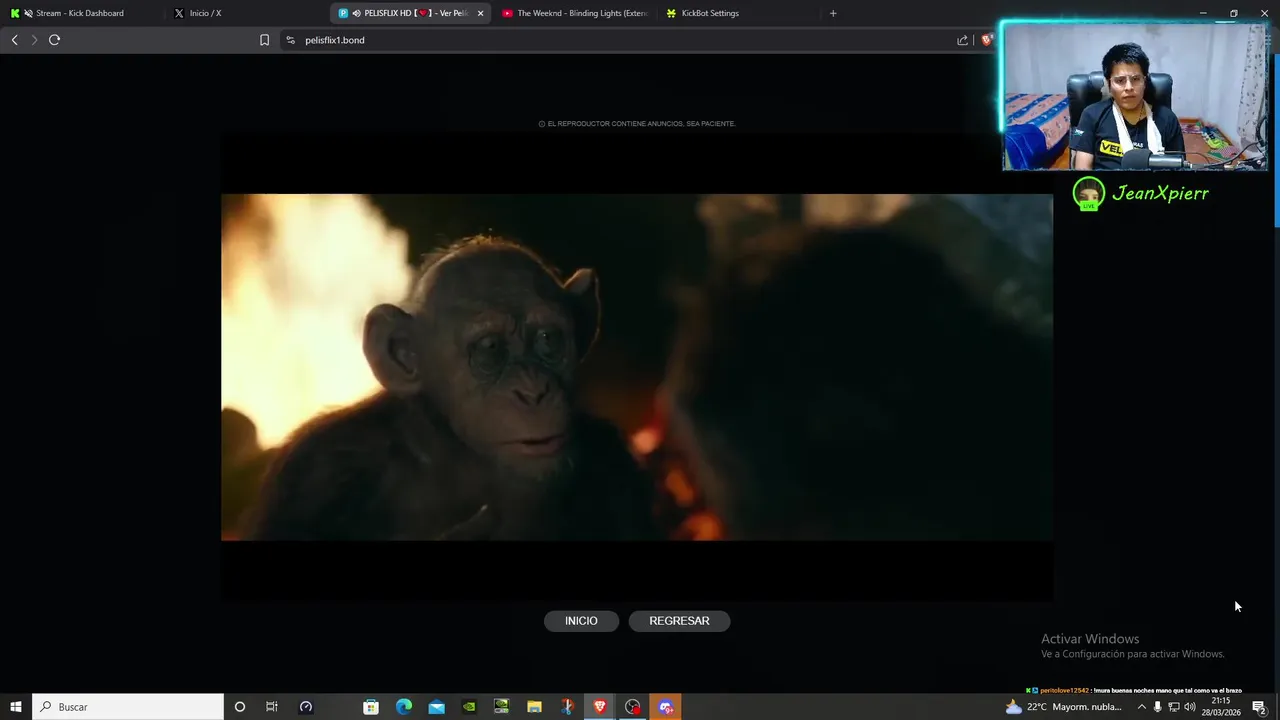Image resolution: width=1280 pixels, height=720 pixels.
Task: Open the purple app icon in taskbar
Action: click(x=666, y=706)
